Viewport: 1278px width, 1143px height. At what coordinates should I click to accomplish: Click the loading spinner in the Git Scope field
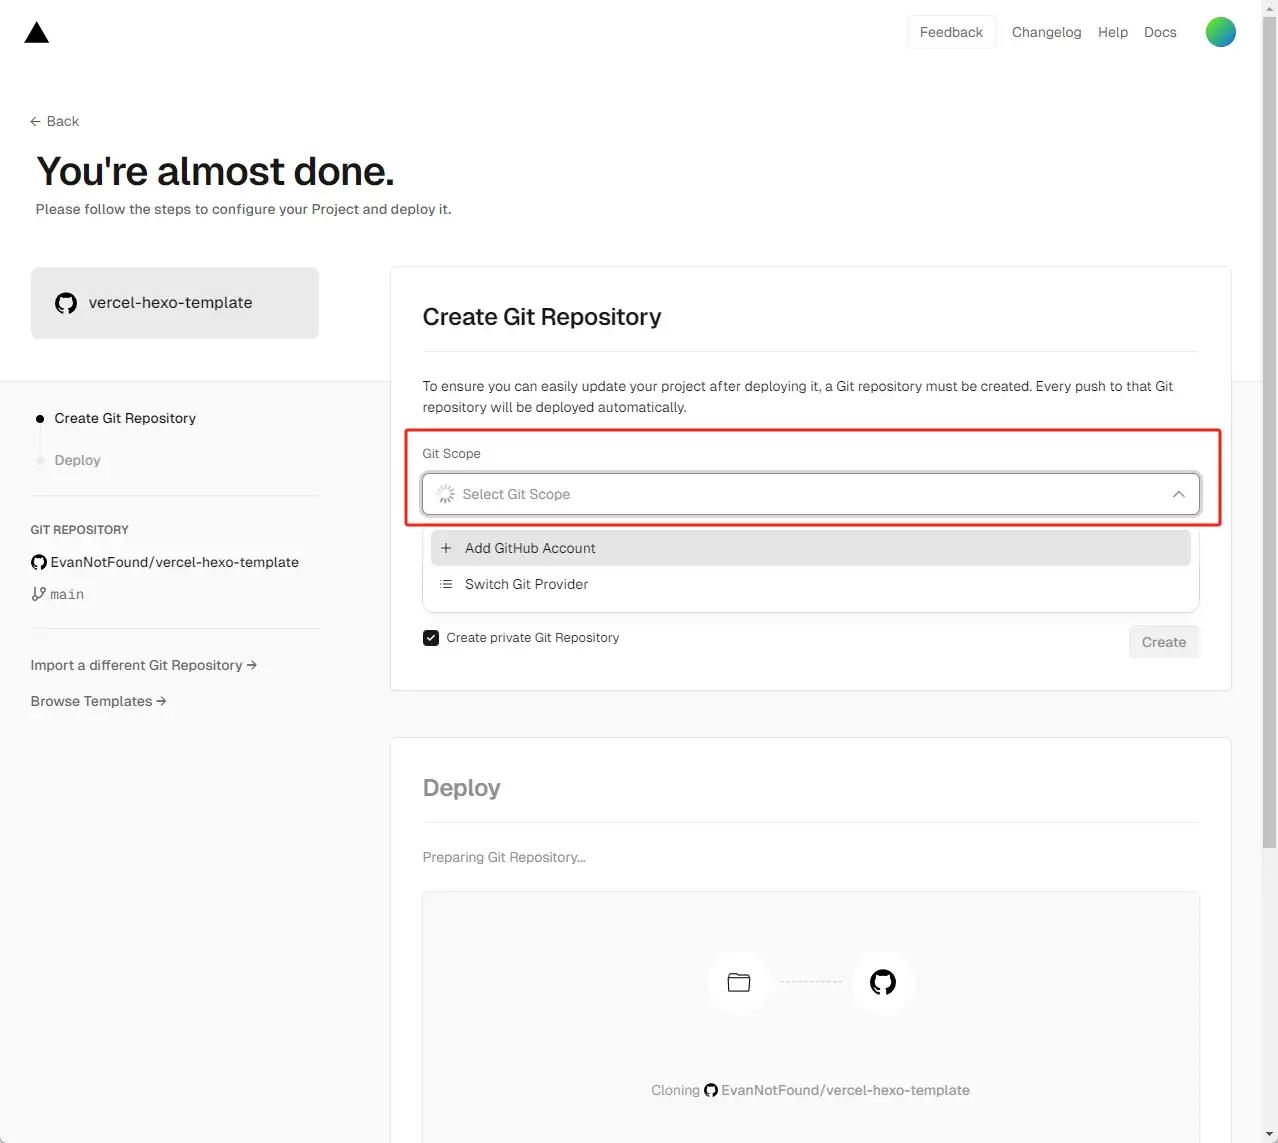pos(446,494)
